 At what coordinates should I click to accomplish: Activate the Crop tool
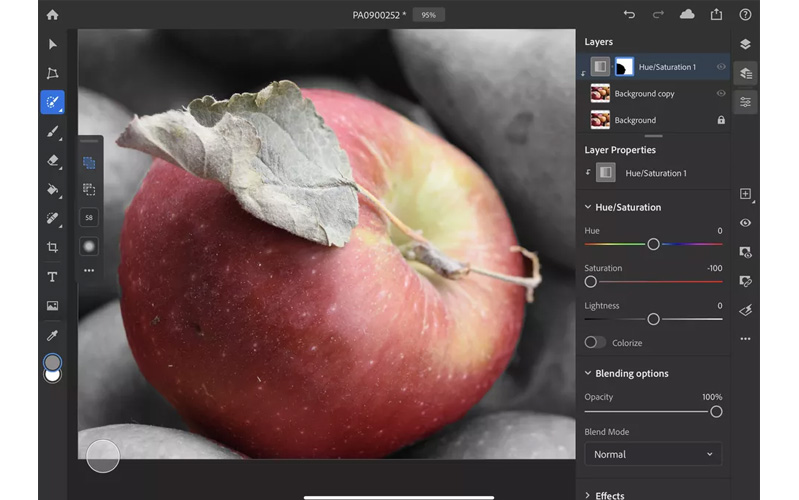pos(53,247)
